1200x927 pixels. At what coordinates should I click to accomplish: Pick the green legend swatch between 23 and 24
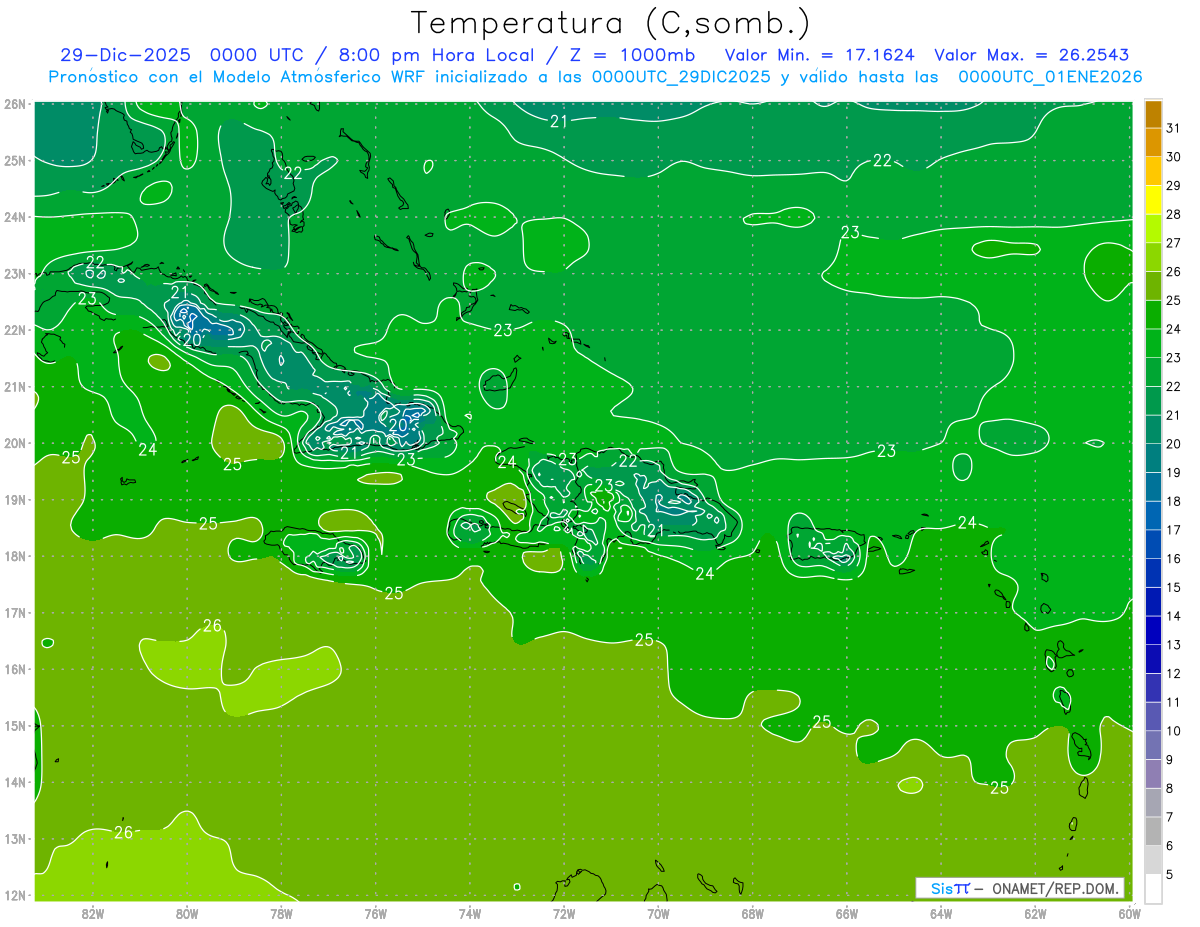(x=1153, y=344)
